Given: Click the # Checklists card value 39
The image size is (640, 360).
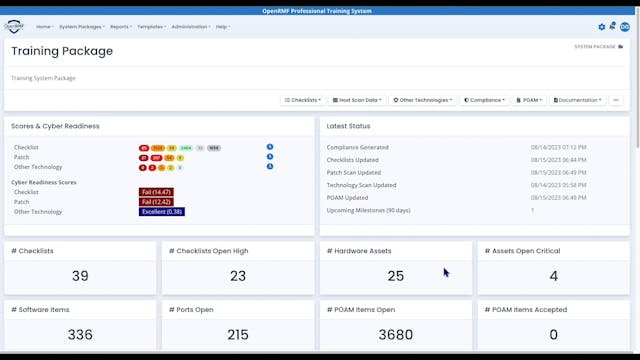Looking at the screenshot, I should coord(80,276).
